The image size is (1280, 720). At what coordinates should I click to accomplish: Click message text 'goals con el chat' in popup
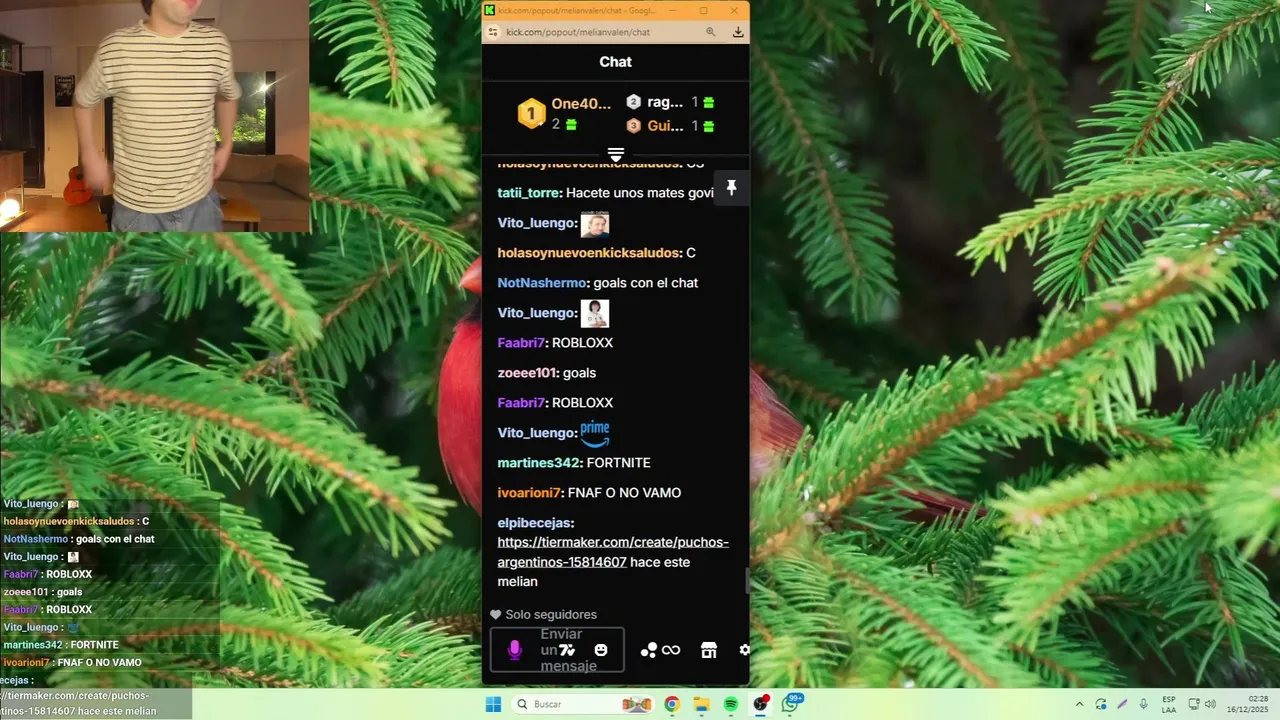[646, 283]
